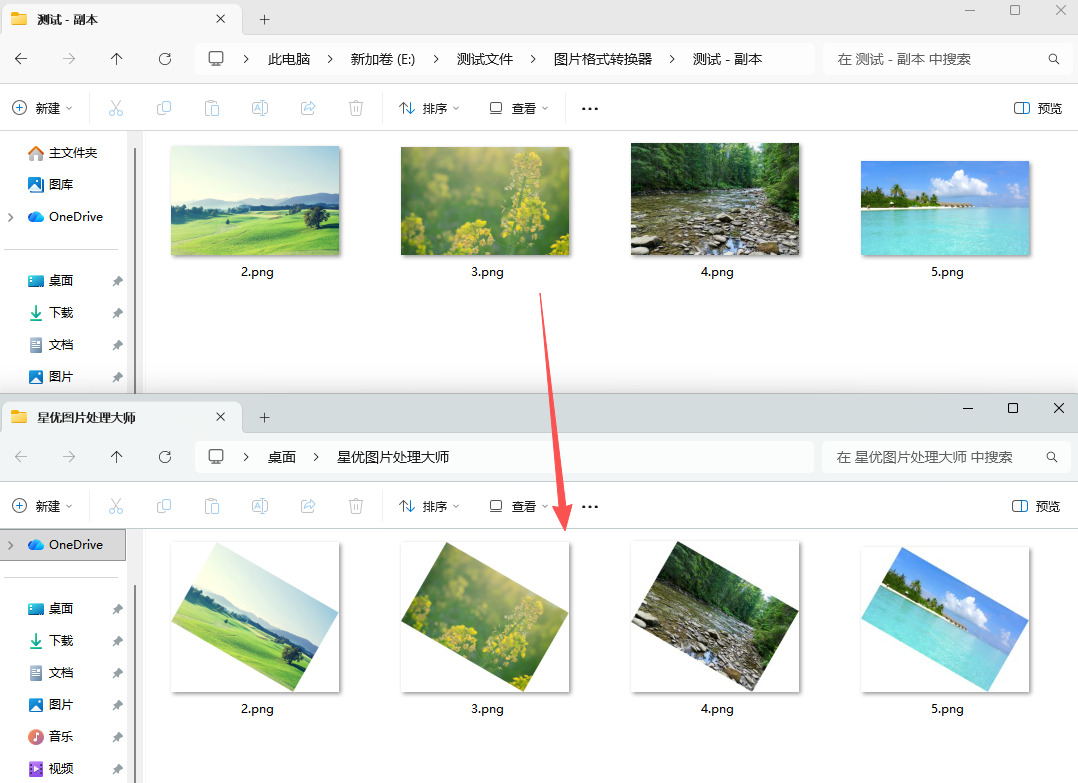
Task: Select 3.png thumbnail in top window
Action: pos(485,201)
